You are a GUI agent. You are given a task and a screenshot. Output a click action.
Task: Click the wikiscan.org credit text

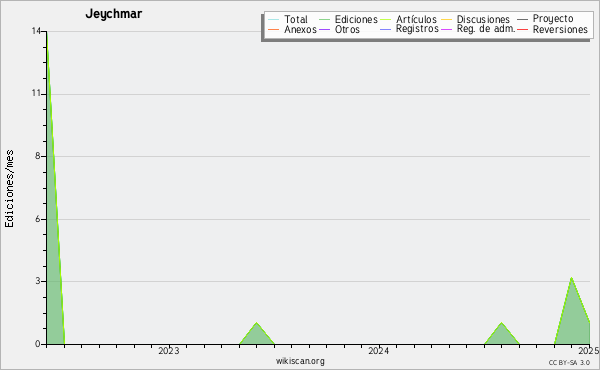300,361
